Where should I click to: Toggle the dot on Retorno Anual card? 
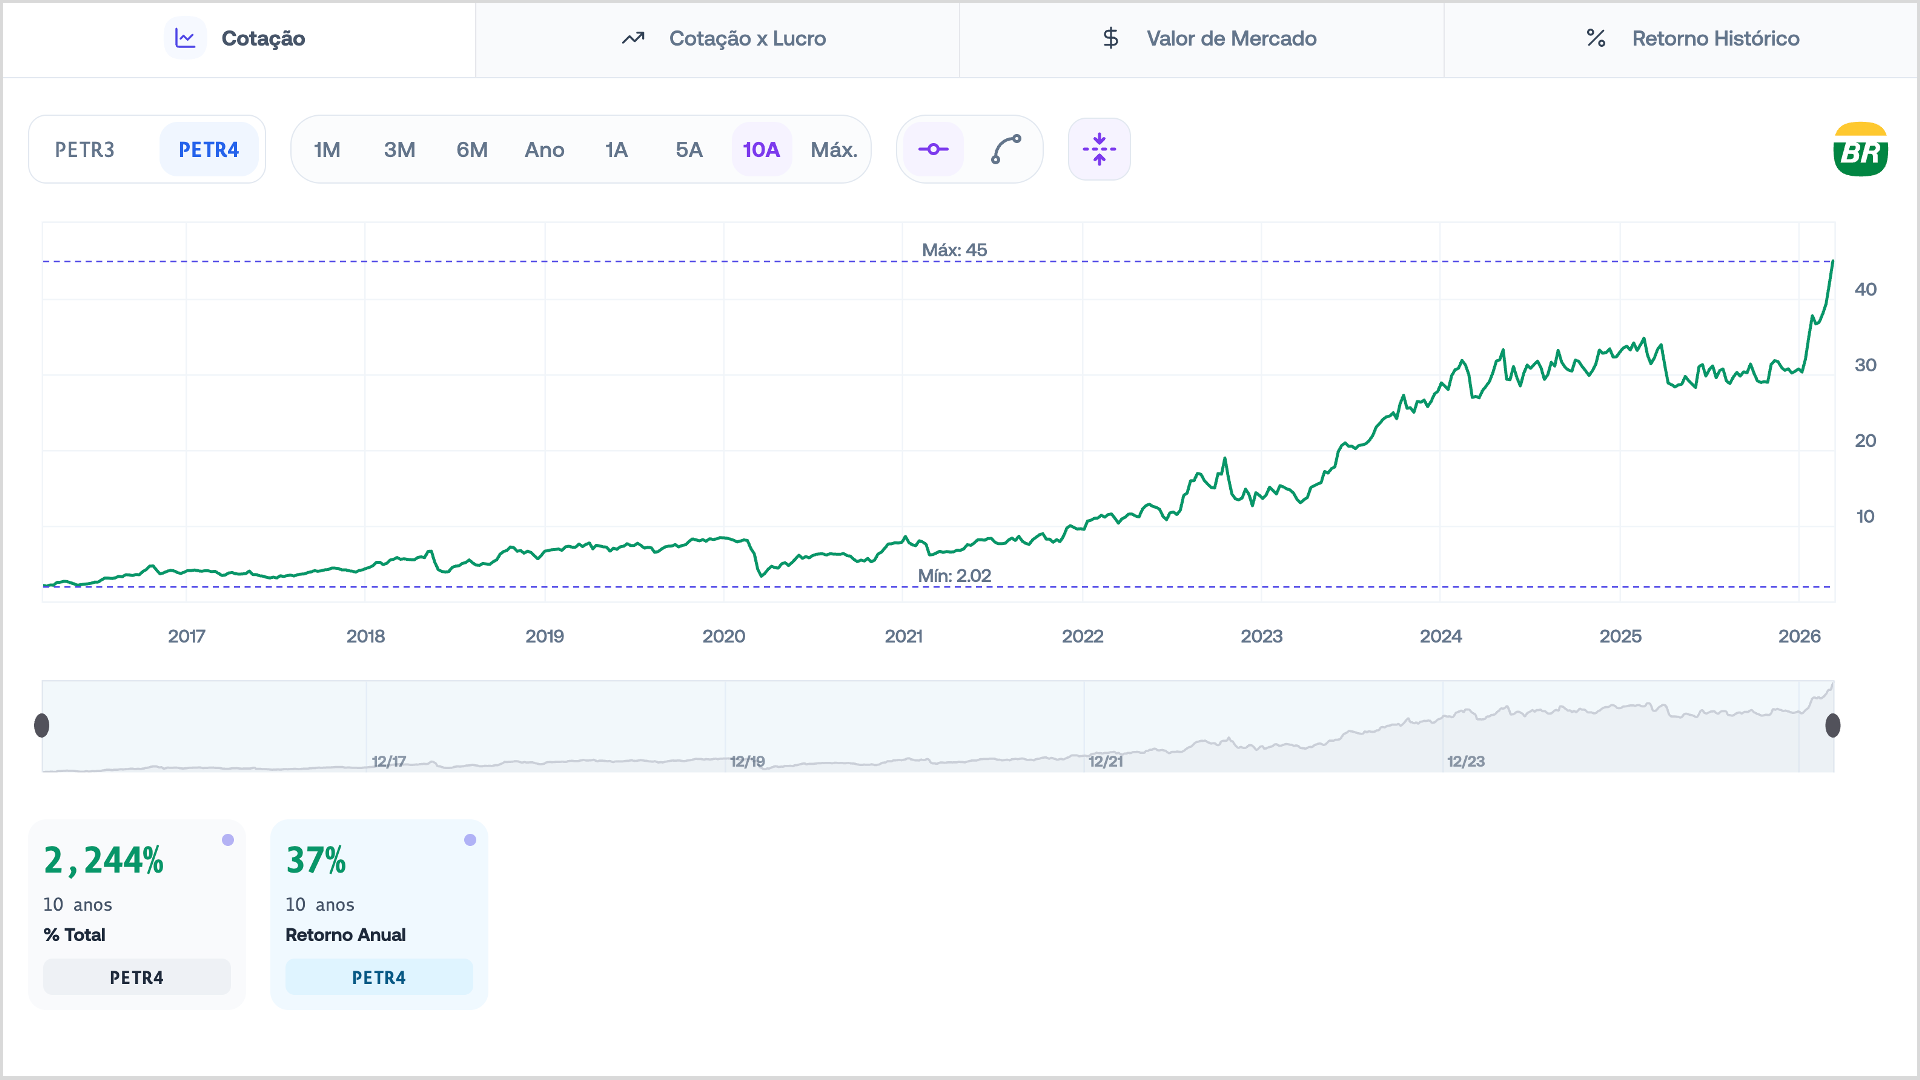470,840
